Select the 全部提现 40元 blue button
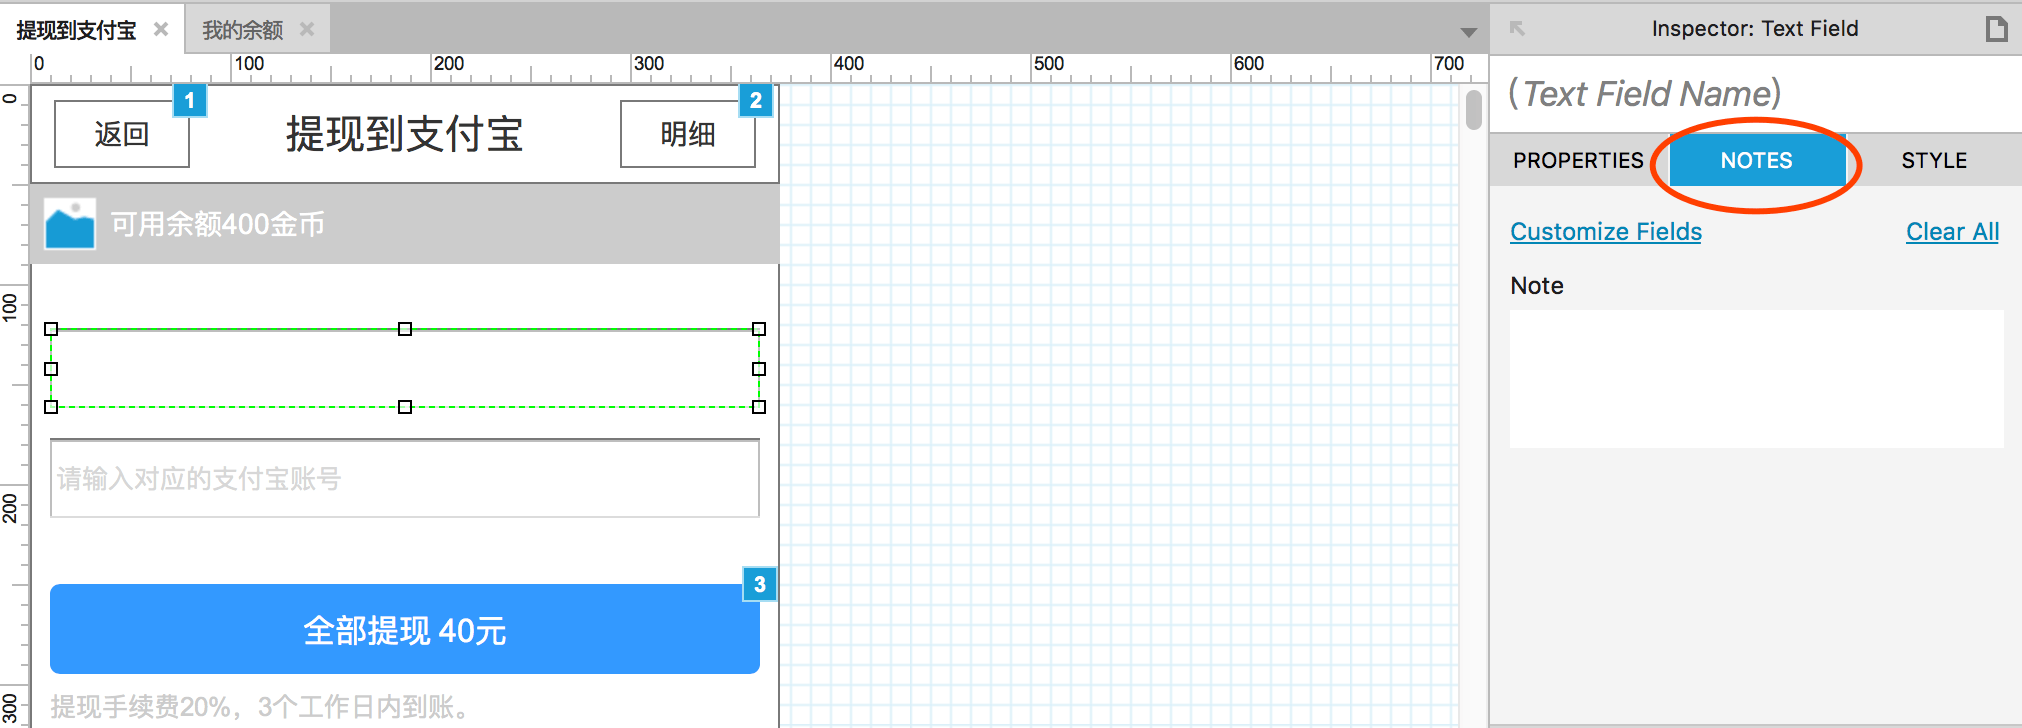 tap(405, 629)
